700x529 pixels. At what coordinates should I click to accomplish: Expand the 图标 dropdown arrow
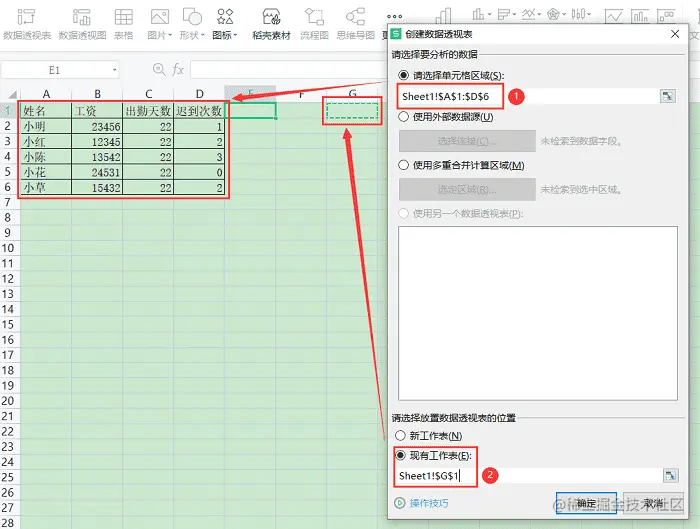point(235,35)
